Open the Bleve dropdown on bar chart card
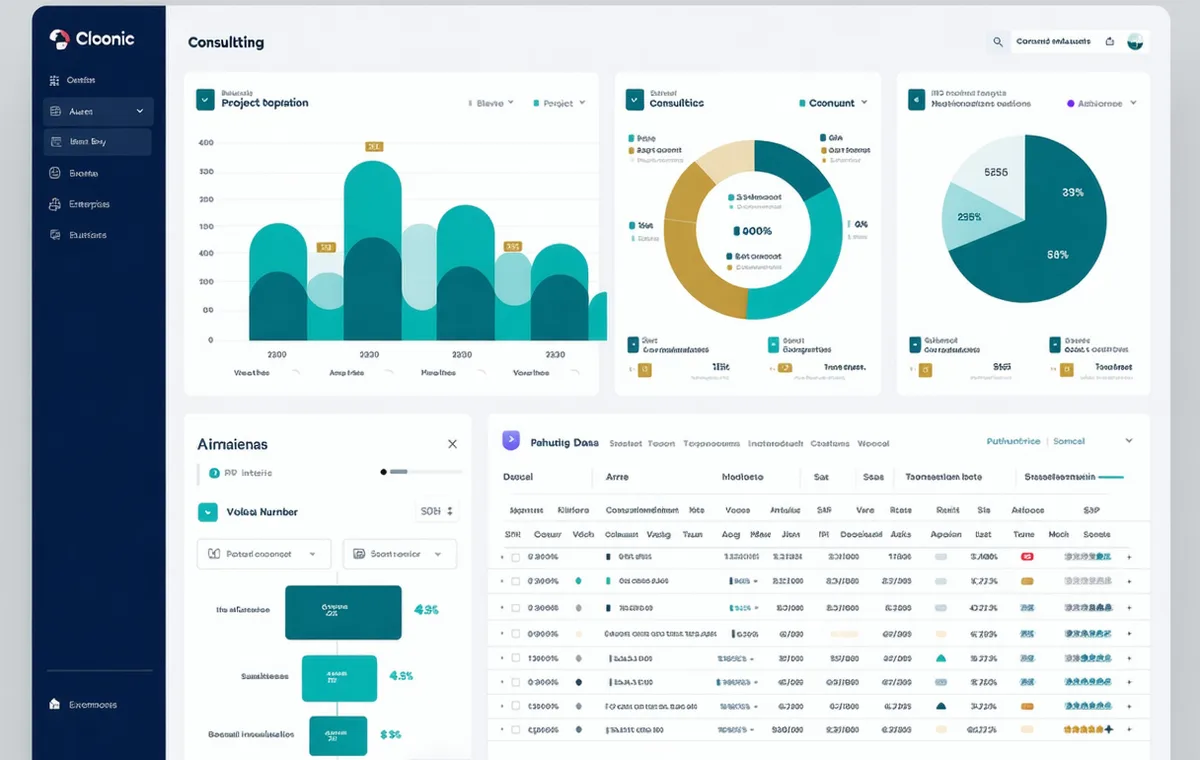 [x=491, y=103]
